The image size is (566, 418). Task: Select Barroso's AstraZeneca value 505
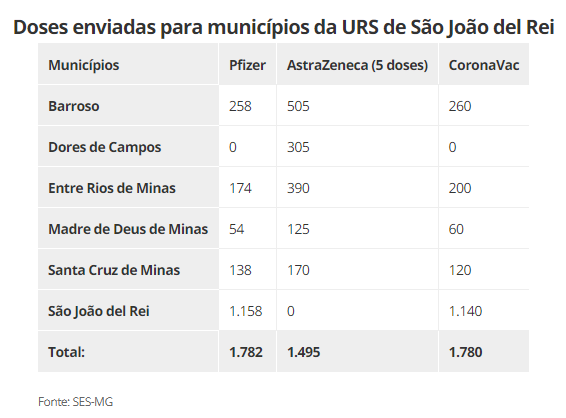pos(298,106)
